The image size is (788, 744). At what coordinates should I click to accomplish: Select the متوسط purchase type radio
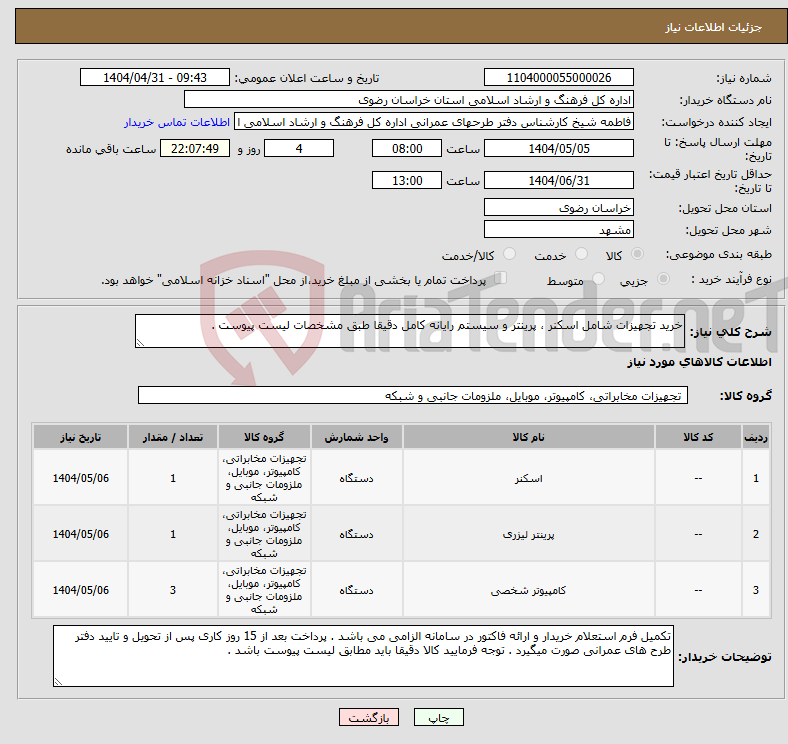[598, 278]
